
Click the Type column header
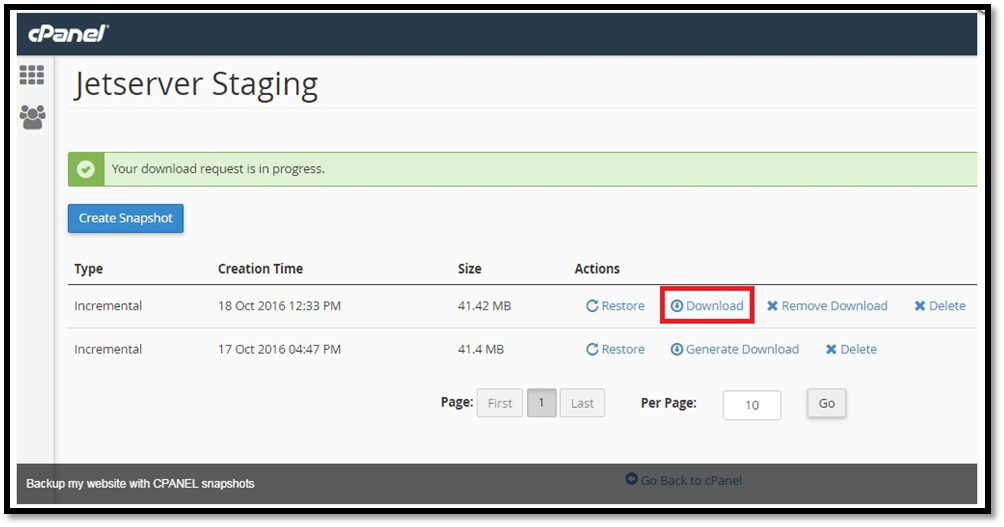click(88, 269)
